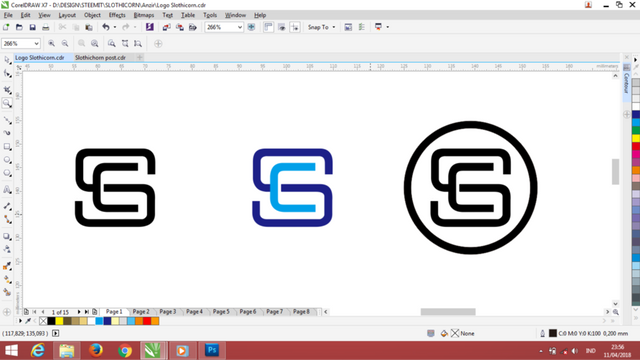Screen dimensions: 640x360
Task: Pick the red swatch in document palette
Action: [x=147, y=321]
